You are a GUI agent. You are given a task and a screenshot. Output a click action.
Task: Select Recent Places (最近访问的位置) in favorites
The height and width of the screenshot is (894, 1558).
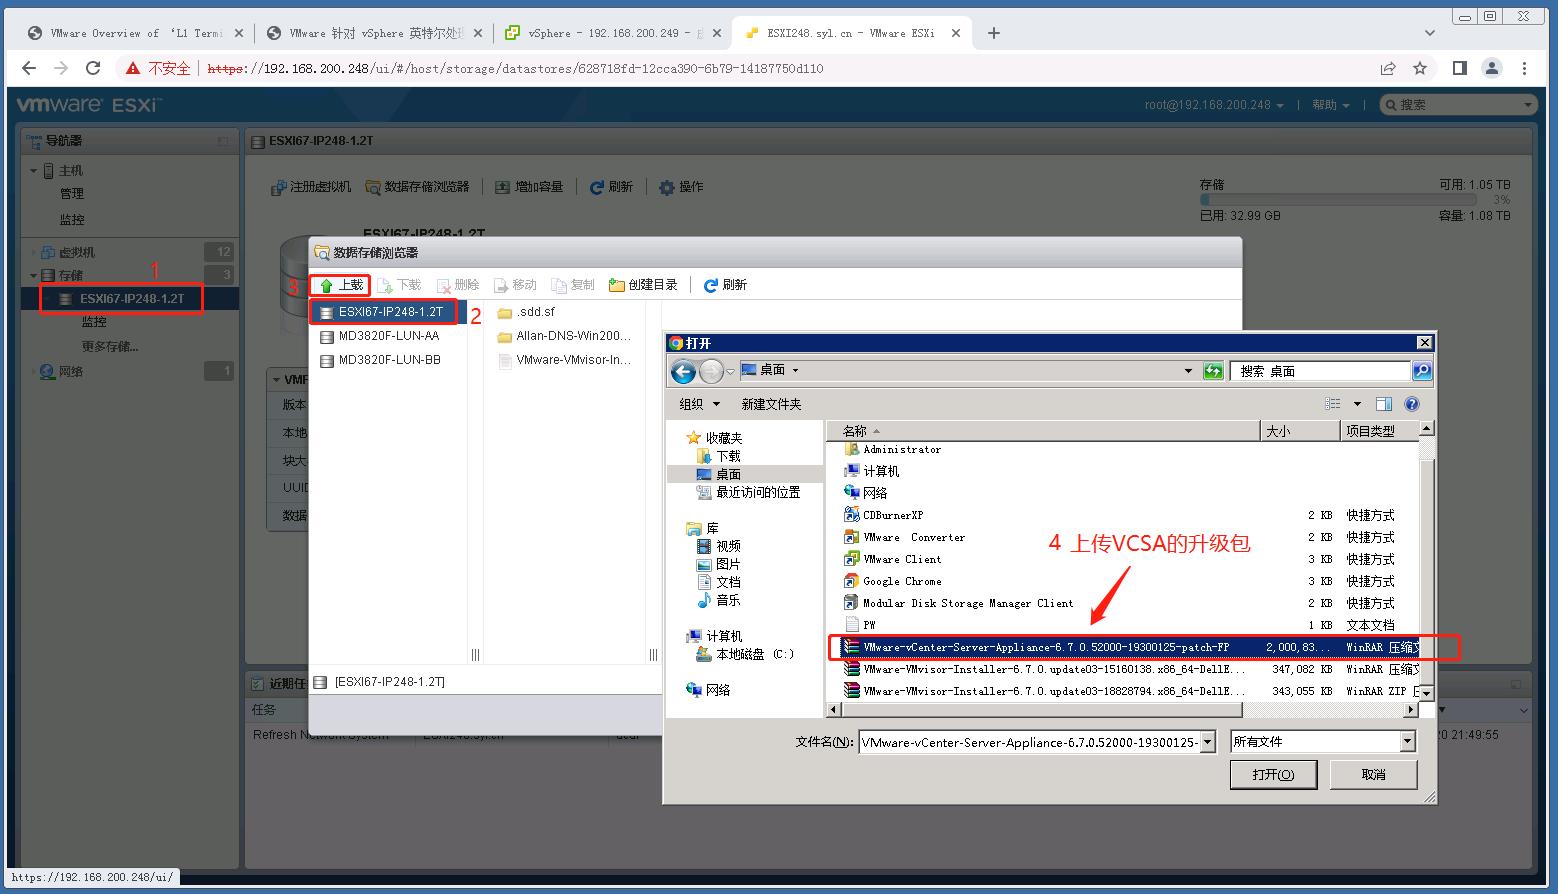tap(748, 492)
